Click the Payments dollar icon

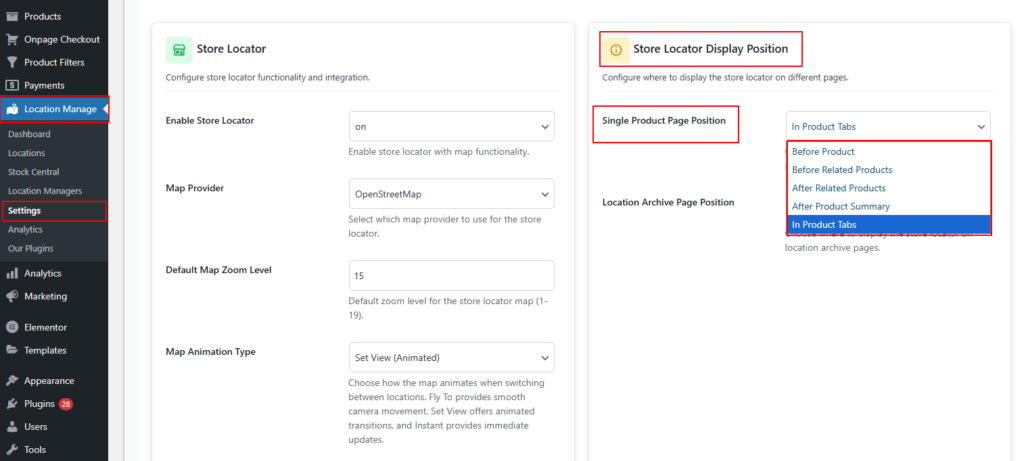click(x=12, y=85)
